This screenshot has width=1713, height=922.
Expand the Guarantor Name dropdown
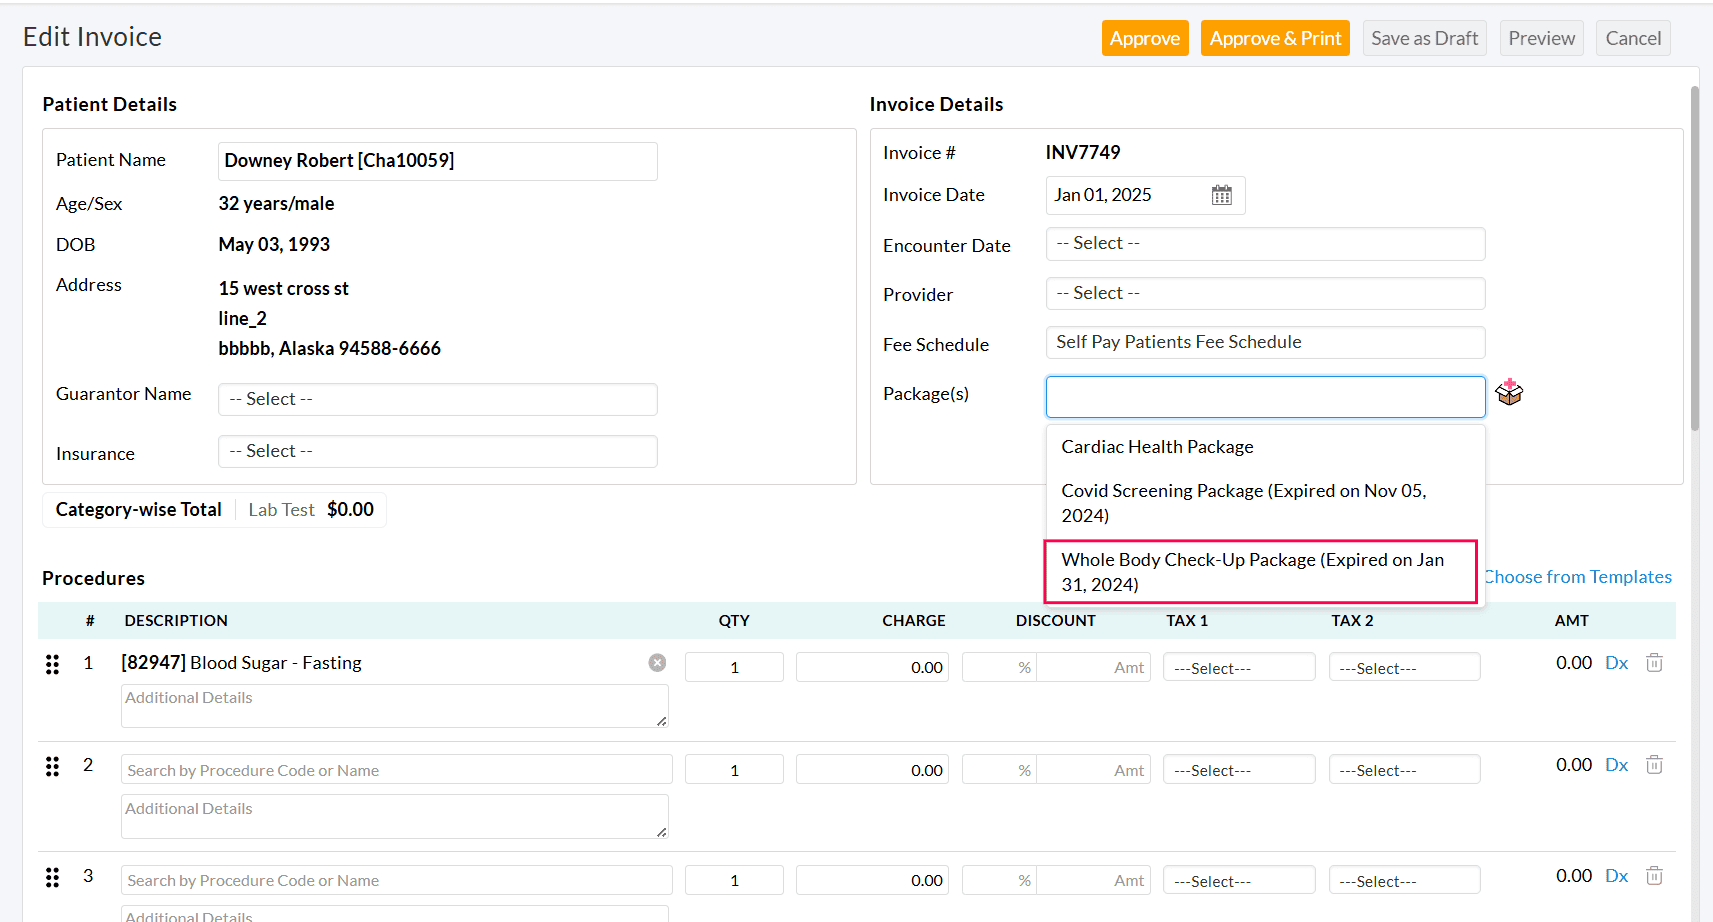[437, 399]
